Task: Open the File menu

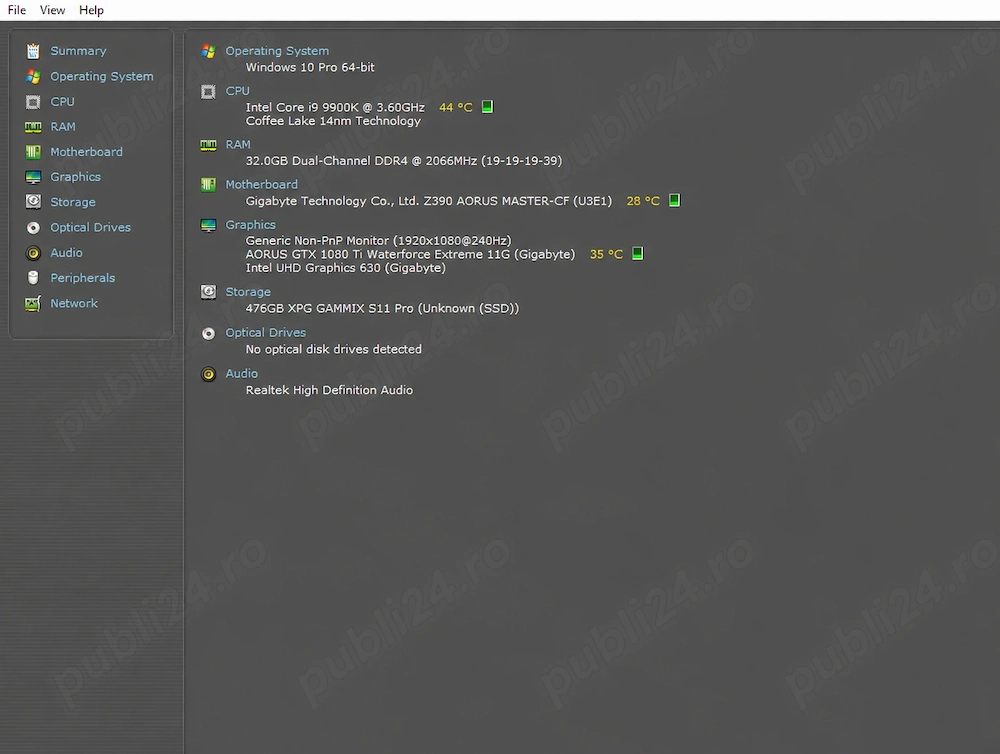Action: coord(17,10)
